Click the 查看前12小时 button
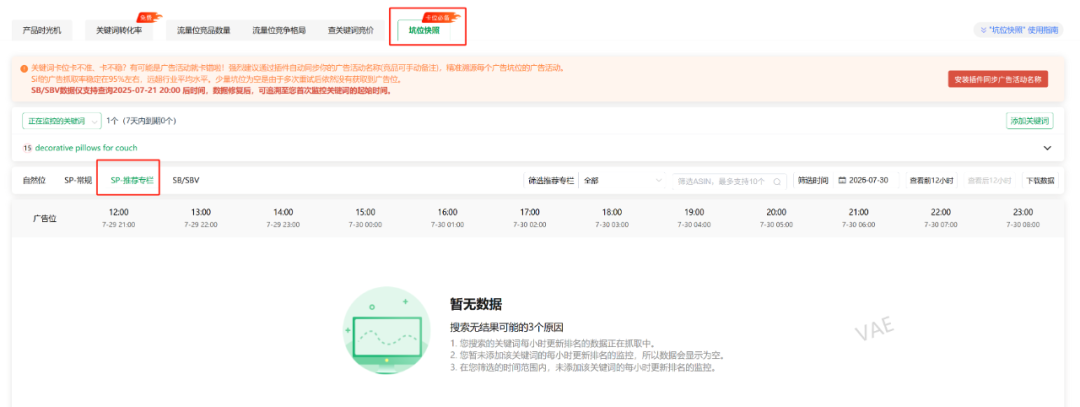 (x=931, y=180)
